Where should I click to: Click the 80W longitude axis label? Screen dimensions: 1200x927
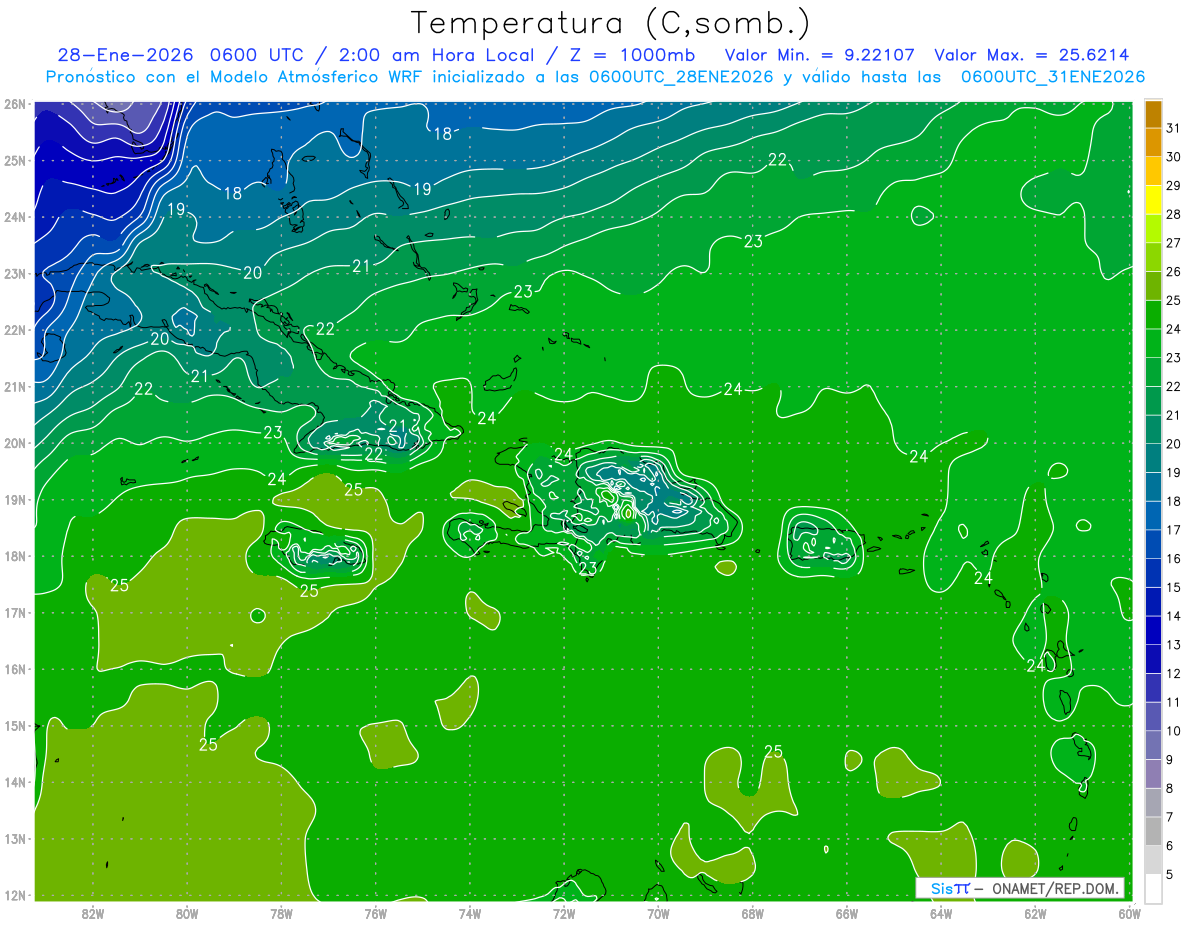click(x=187, y=913)
